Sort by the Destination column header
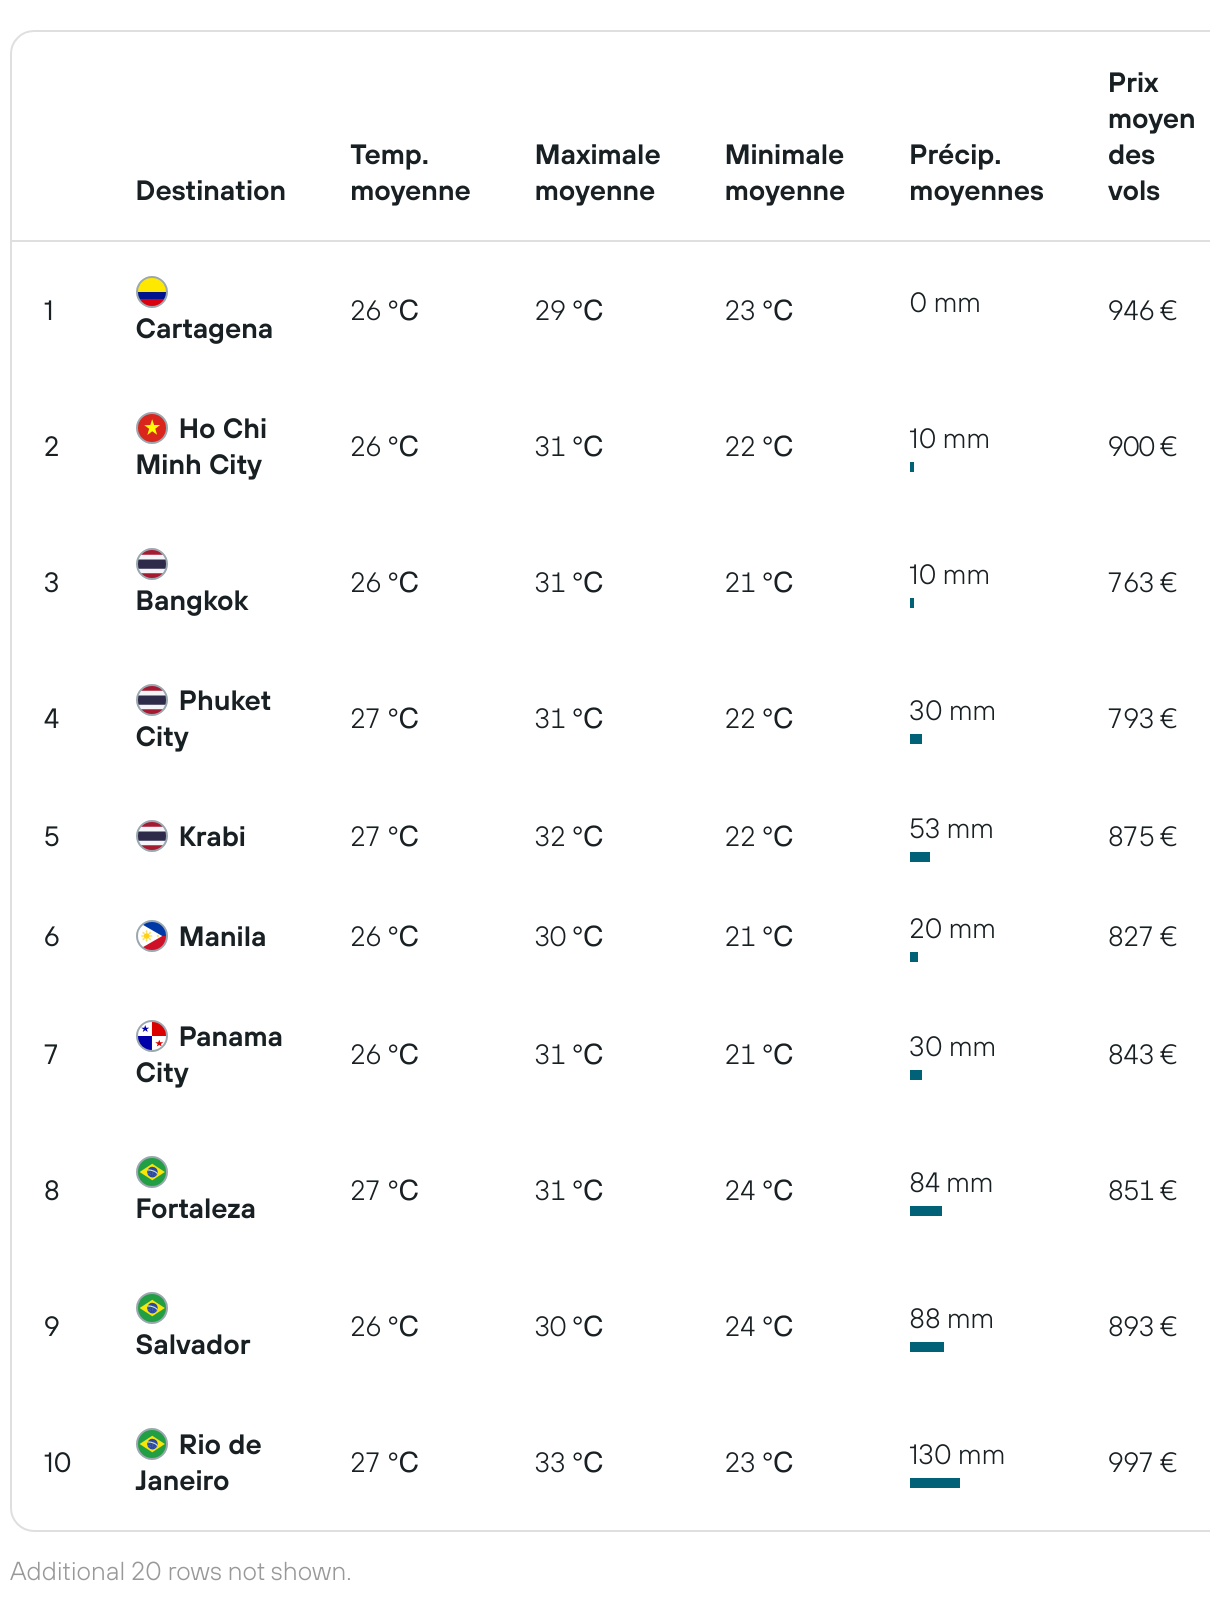1220x1598 pixels. (211, 191)
